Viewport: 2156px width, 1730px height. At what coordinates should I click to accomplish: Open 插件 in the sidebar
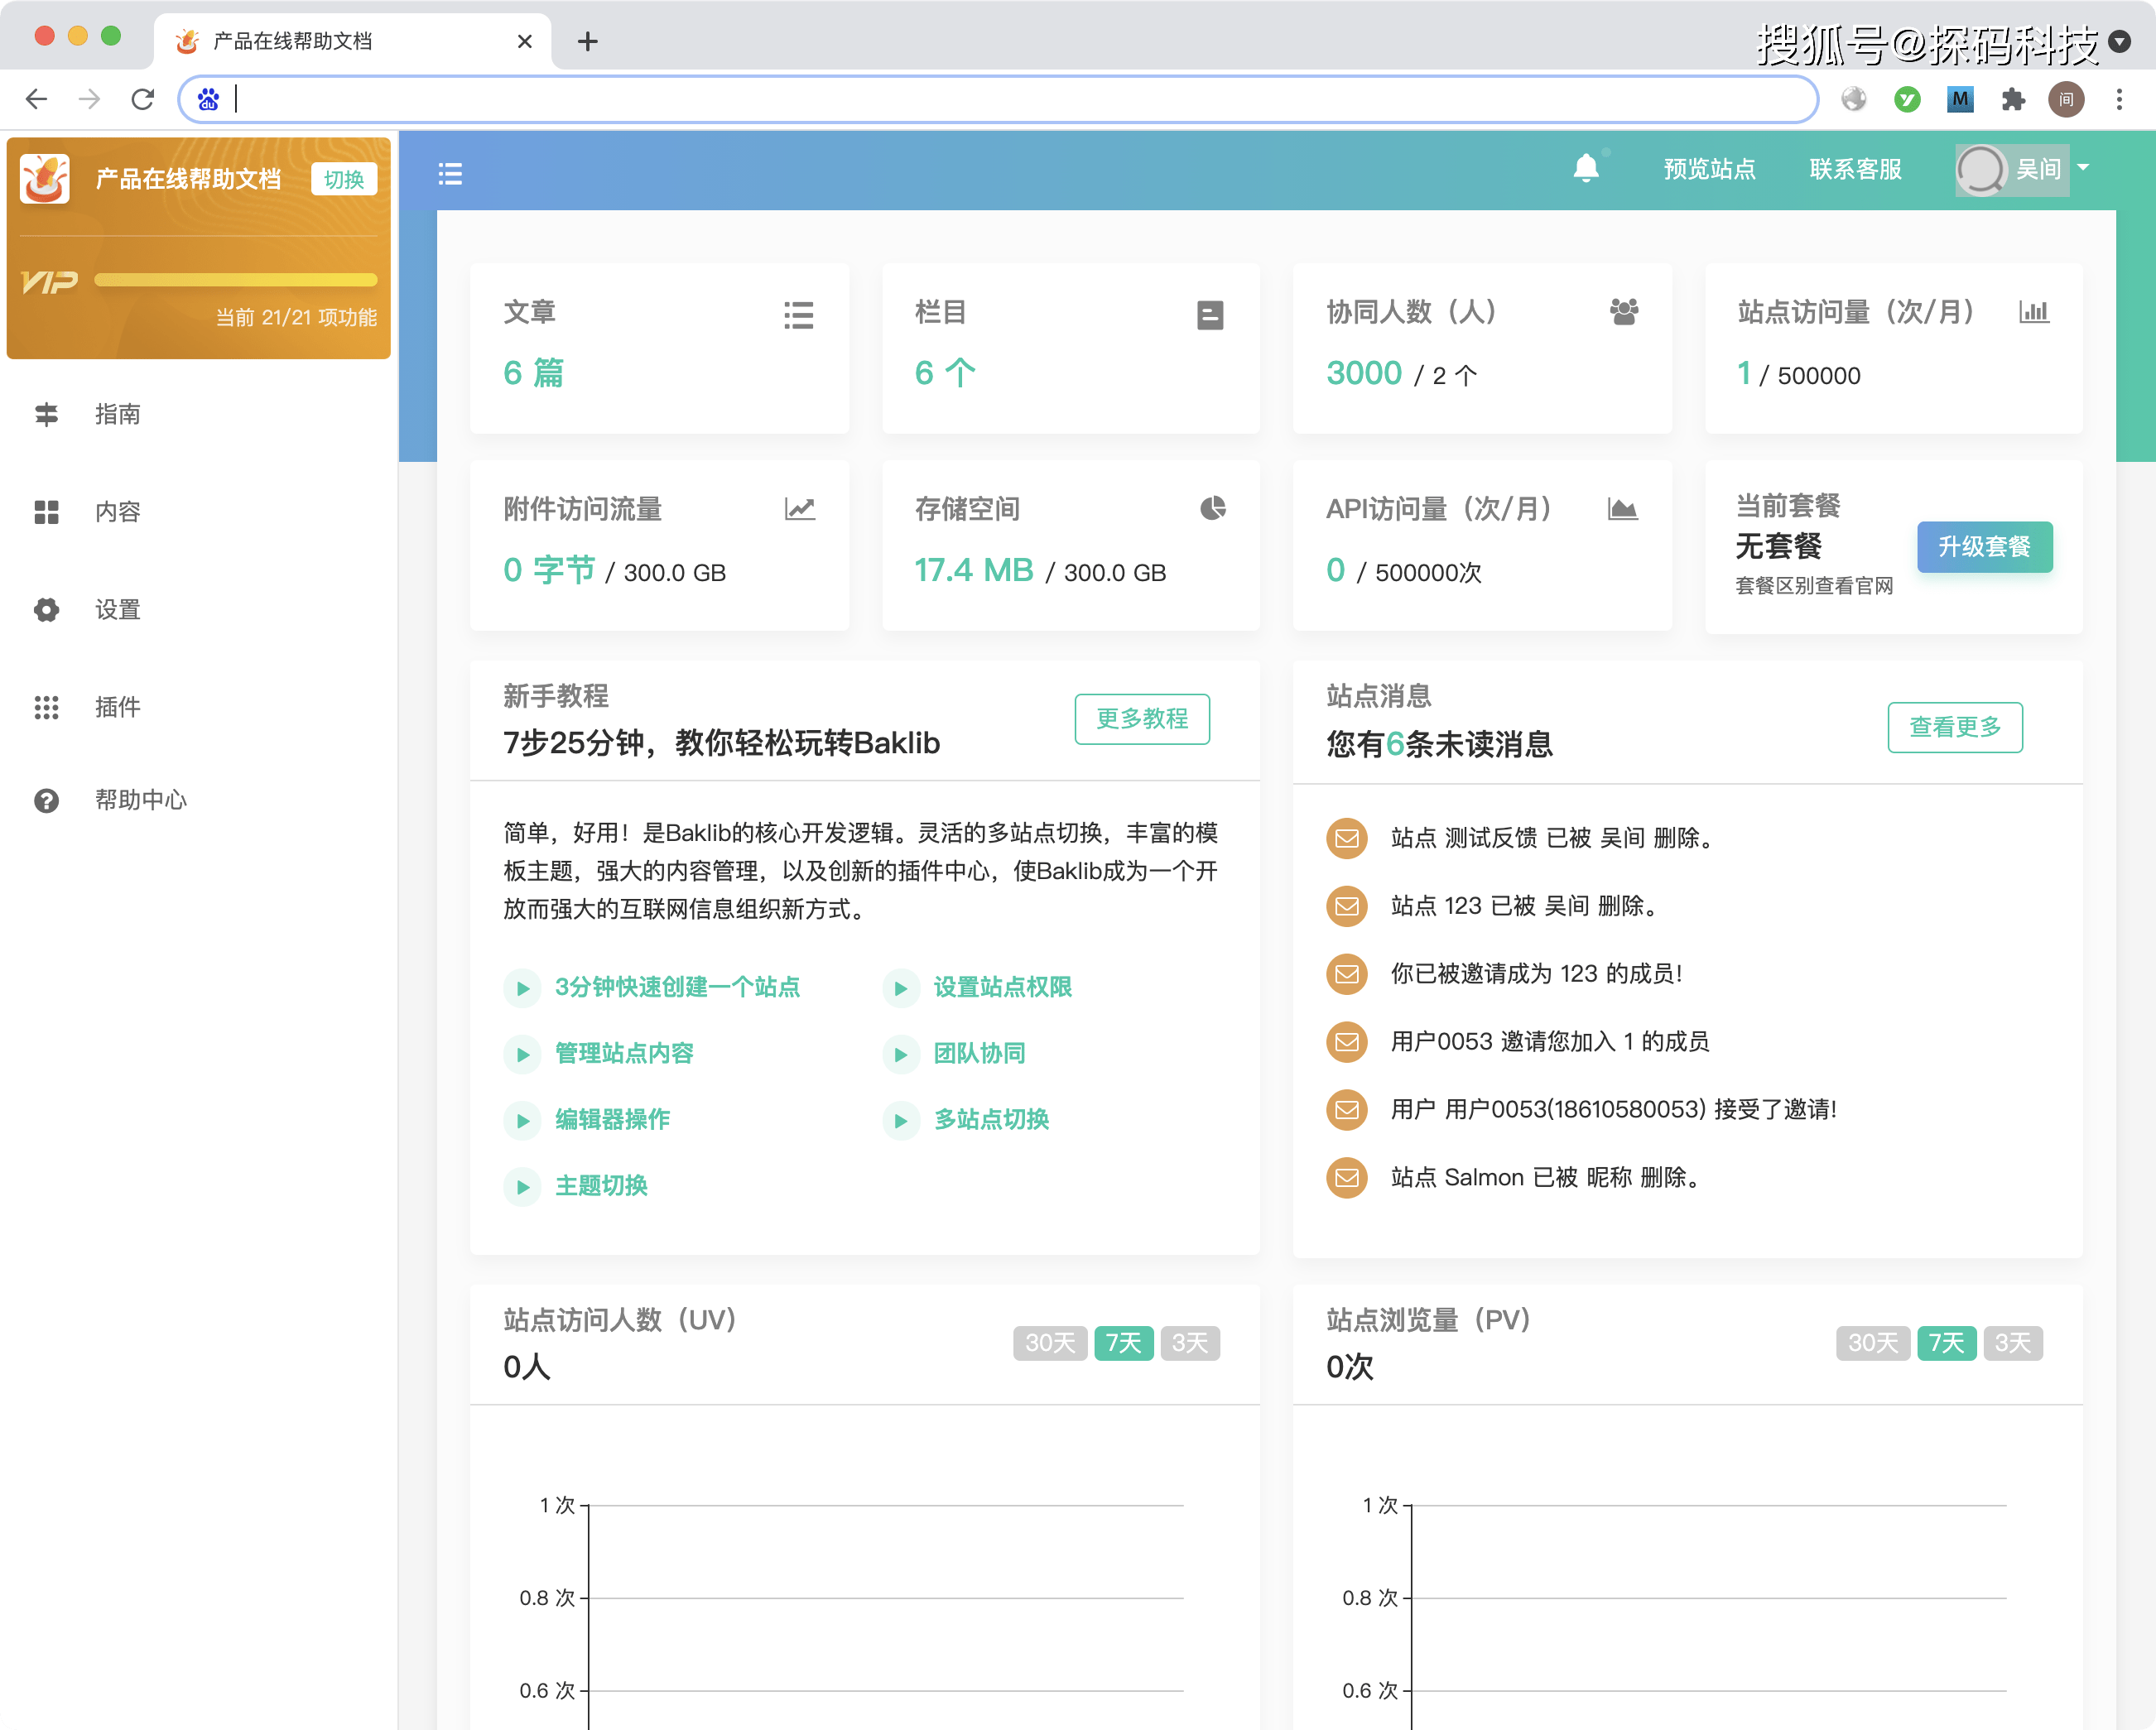pyautogui.click(x=117, y=707)
